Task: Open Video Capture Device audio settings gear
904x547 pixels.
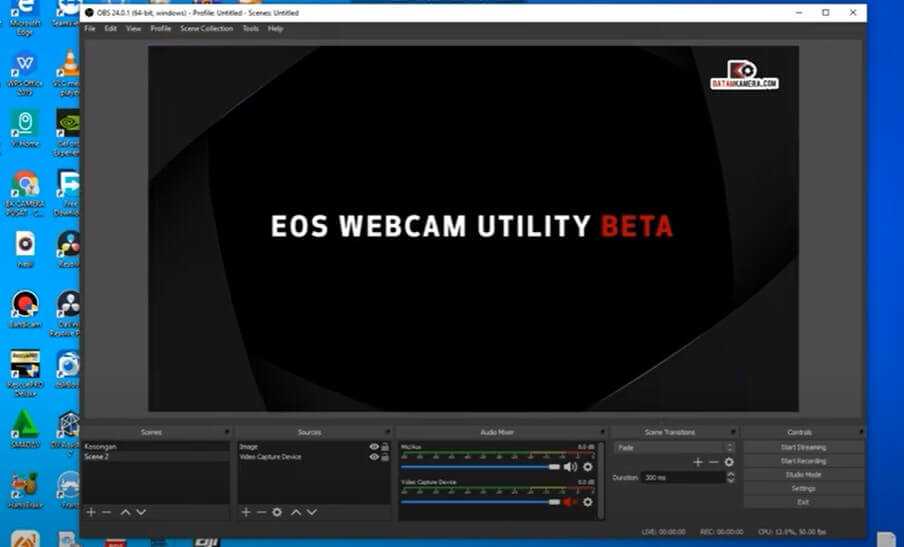Action: pyautogui.click(x=587, y=502)
